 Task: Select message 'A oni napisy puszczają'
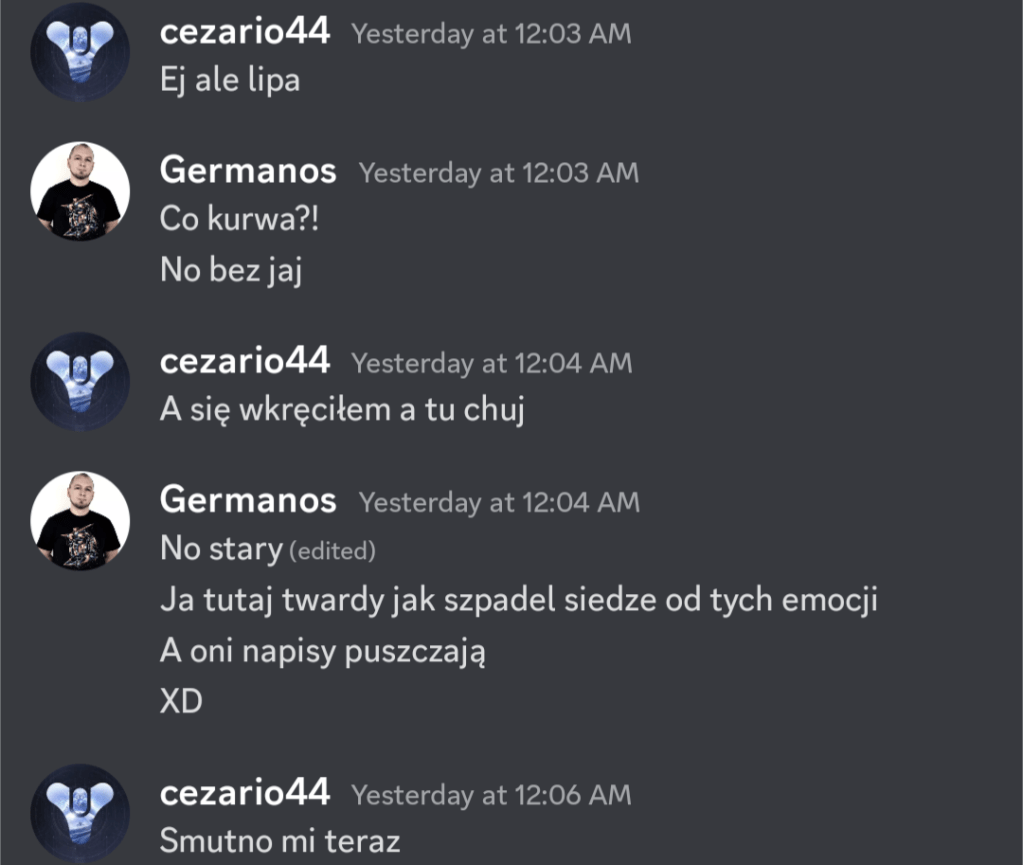pos(323,652)
